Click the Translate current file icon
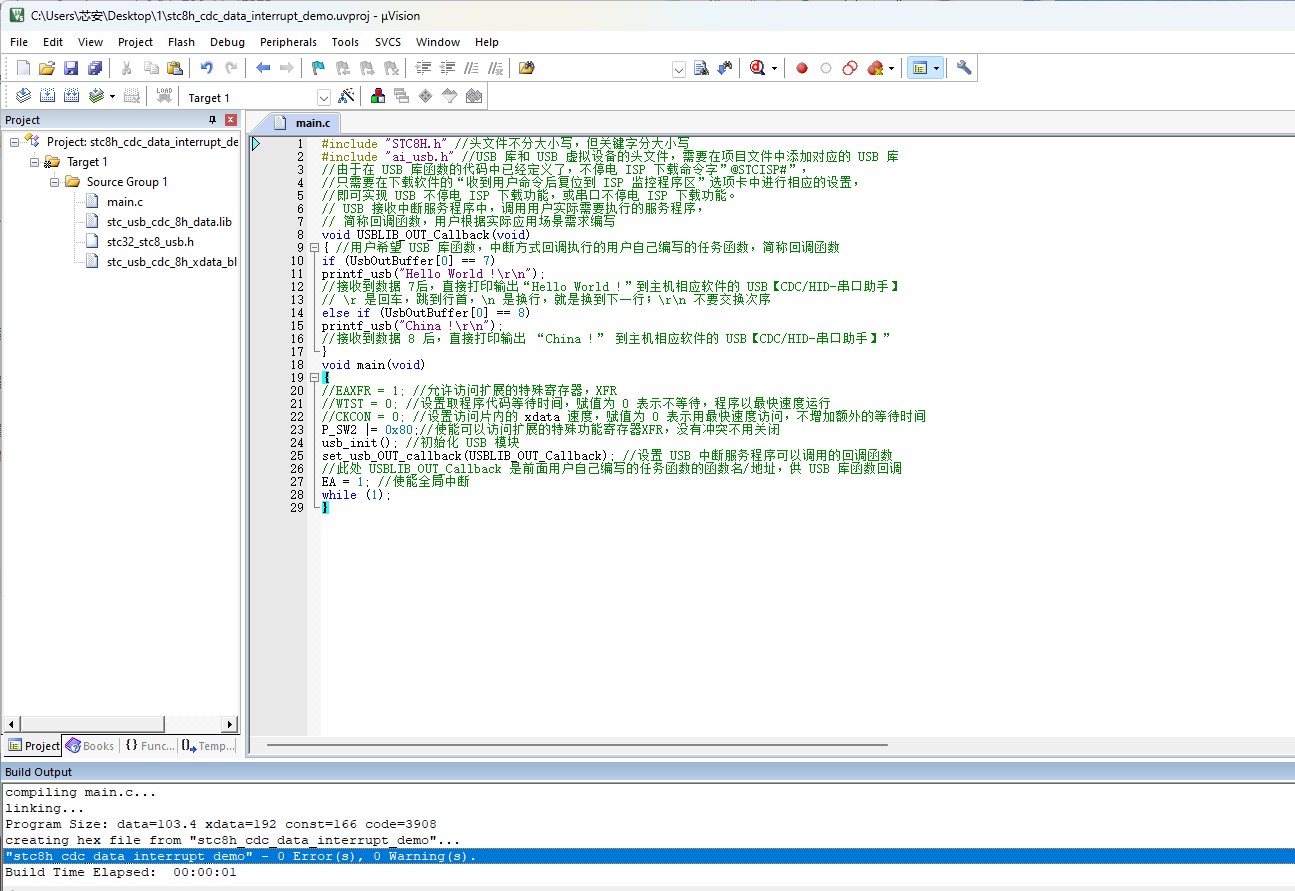 click(x=23, y=96)
